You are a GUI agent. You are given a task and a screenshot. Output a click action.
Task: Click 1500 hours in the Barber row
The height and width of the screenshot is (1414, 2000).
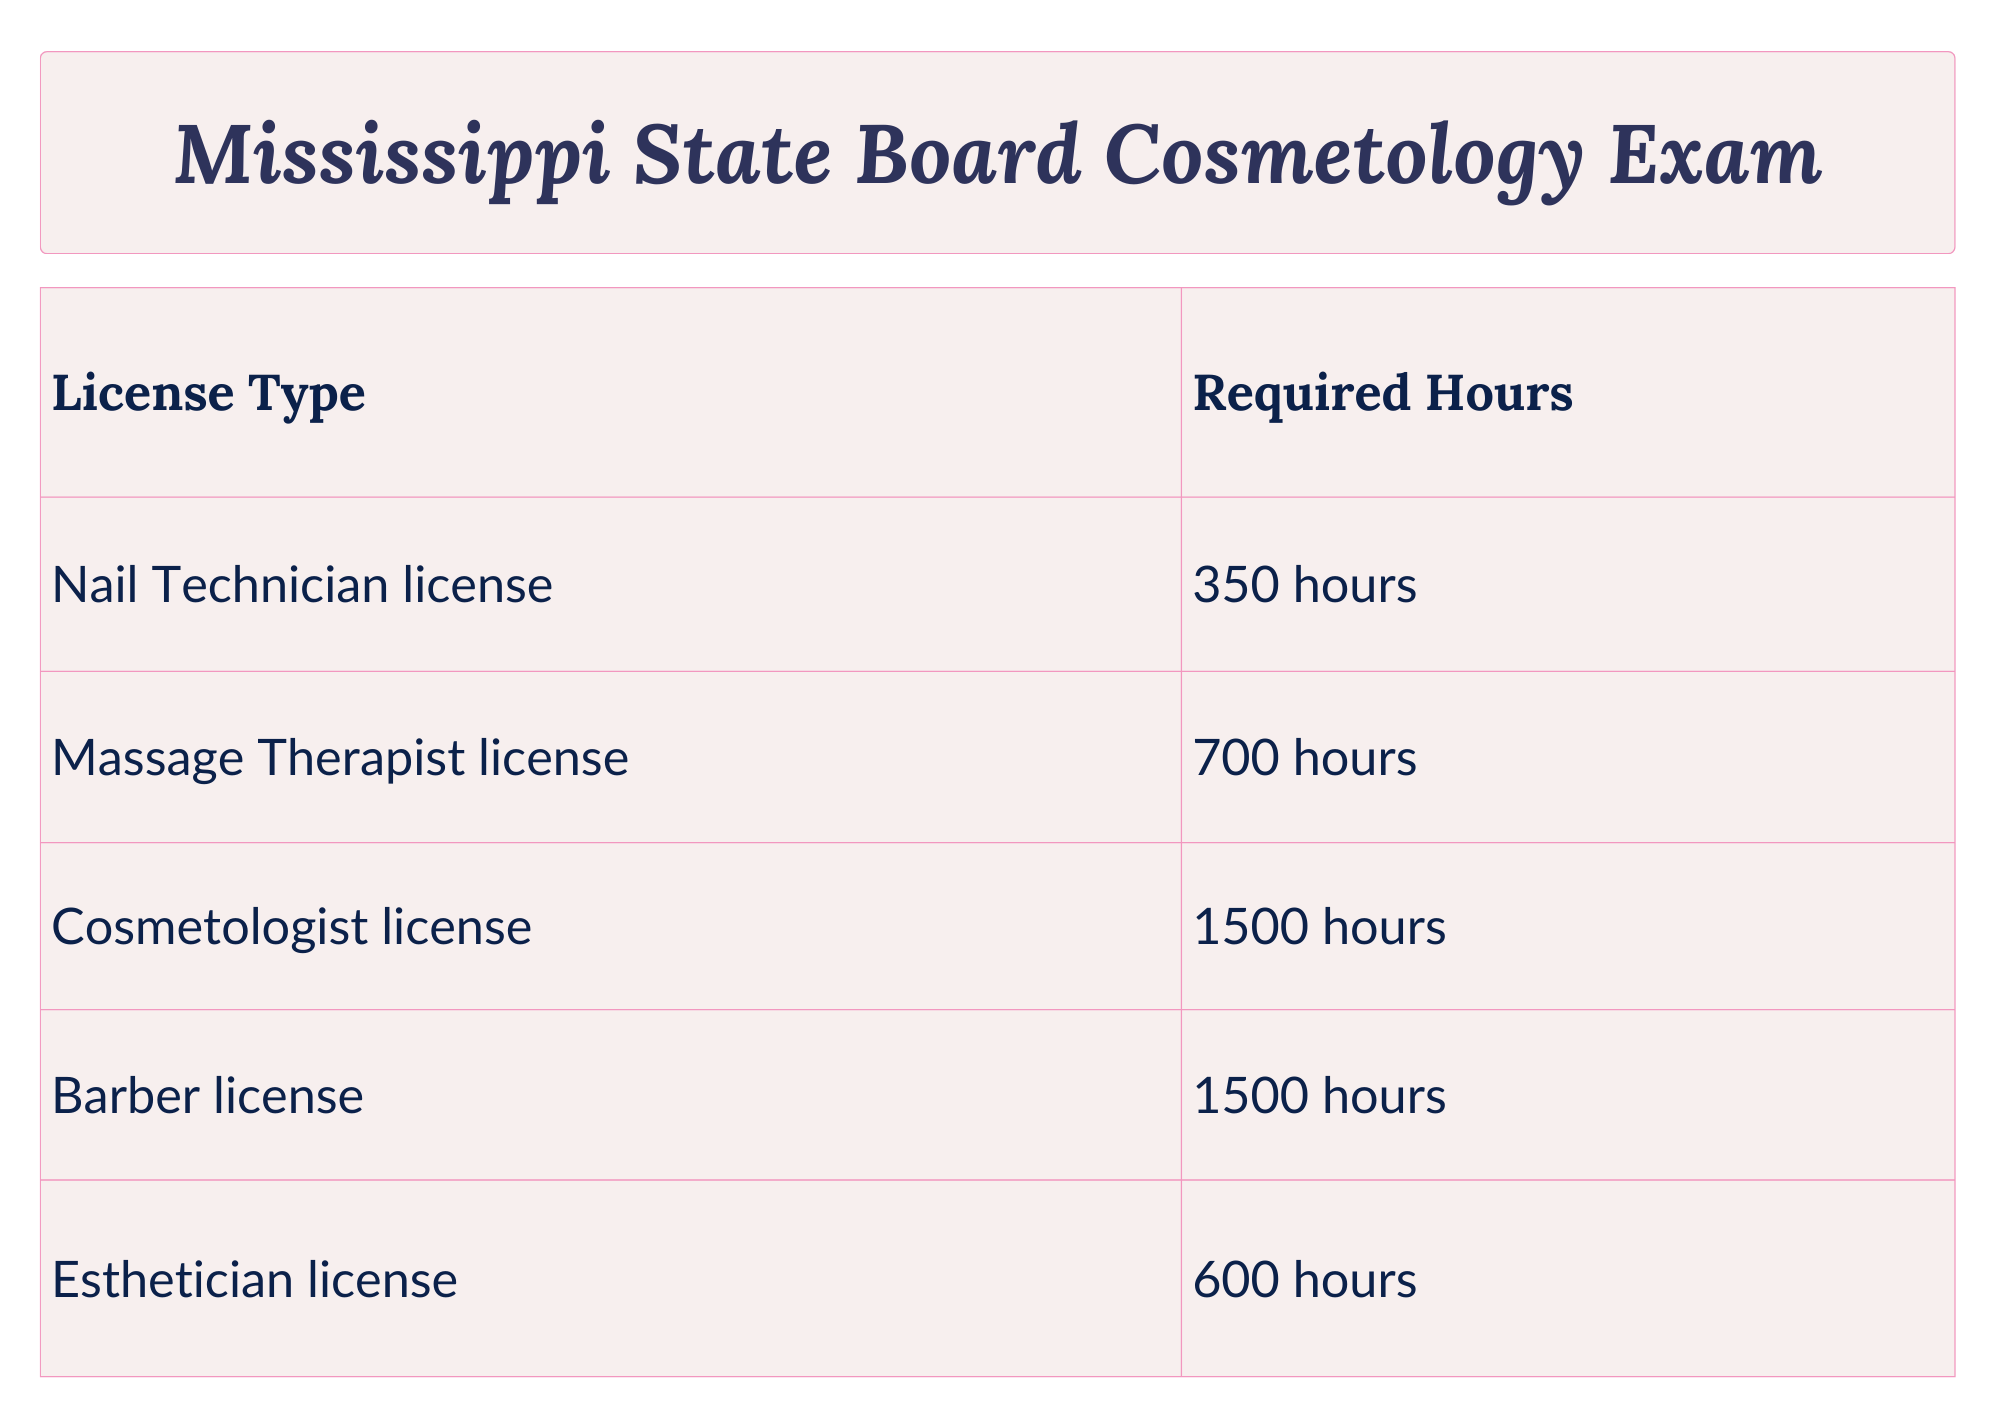1319,1096
